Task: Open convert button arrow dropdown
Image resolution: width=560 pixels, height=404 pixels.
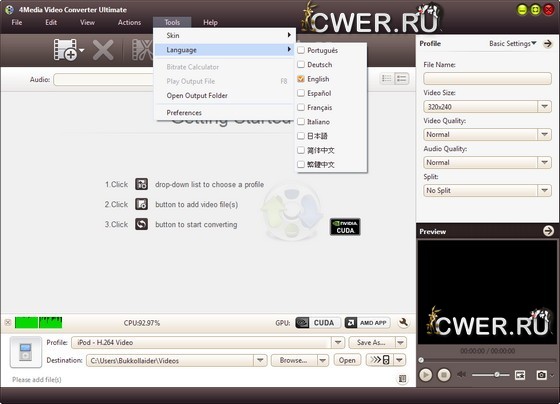Action: (400, 360)
